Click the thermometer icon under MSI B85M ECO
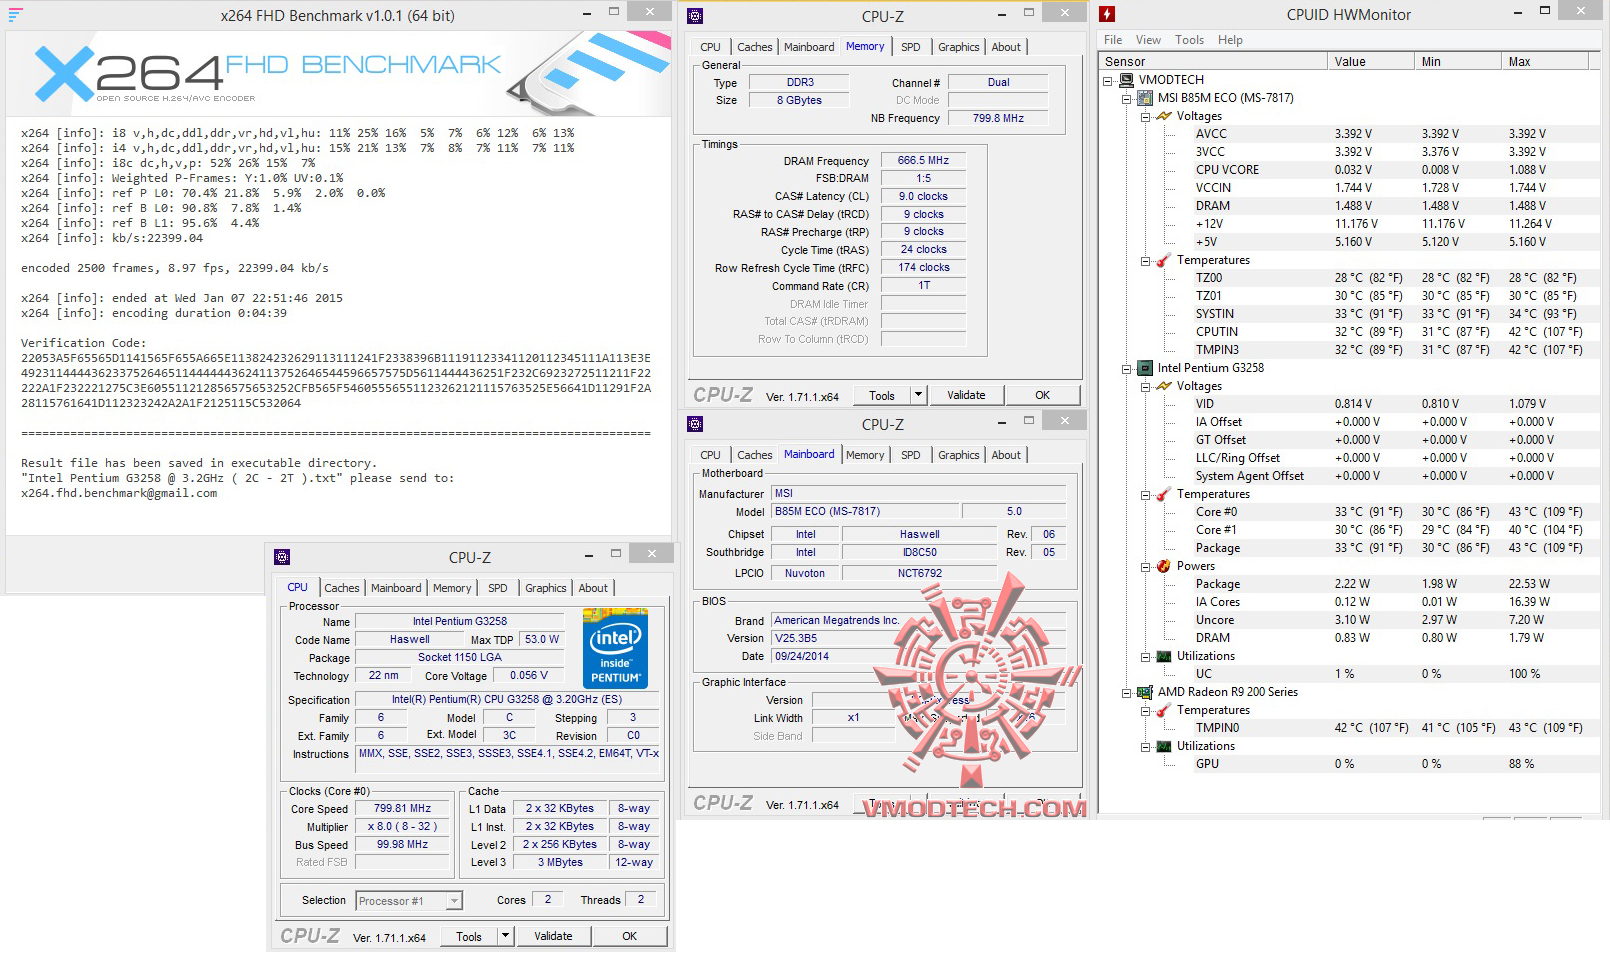Viewport: 1610px width, 966px height. click(x=1164, y=260)
